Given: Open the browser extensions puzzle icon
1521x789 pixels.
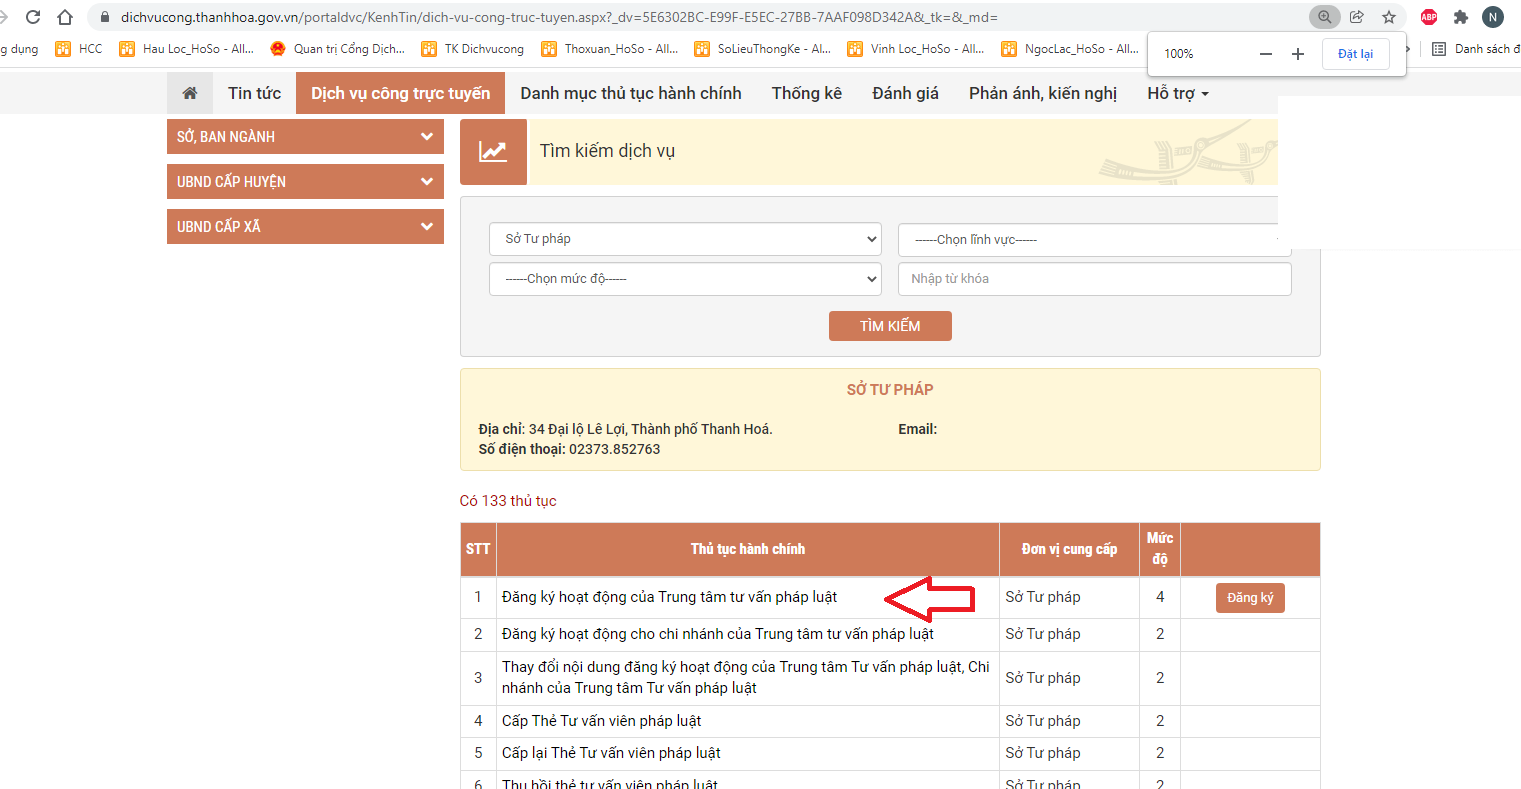Looking at the screenshot, I should tap(1460, 17).
